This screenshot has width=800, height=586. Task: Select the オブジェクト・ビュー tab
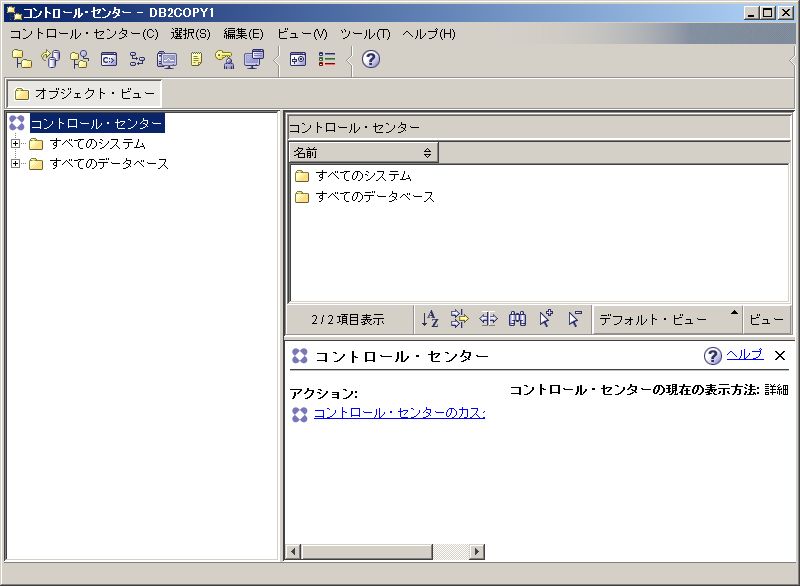point(85,94)
